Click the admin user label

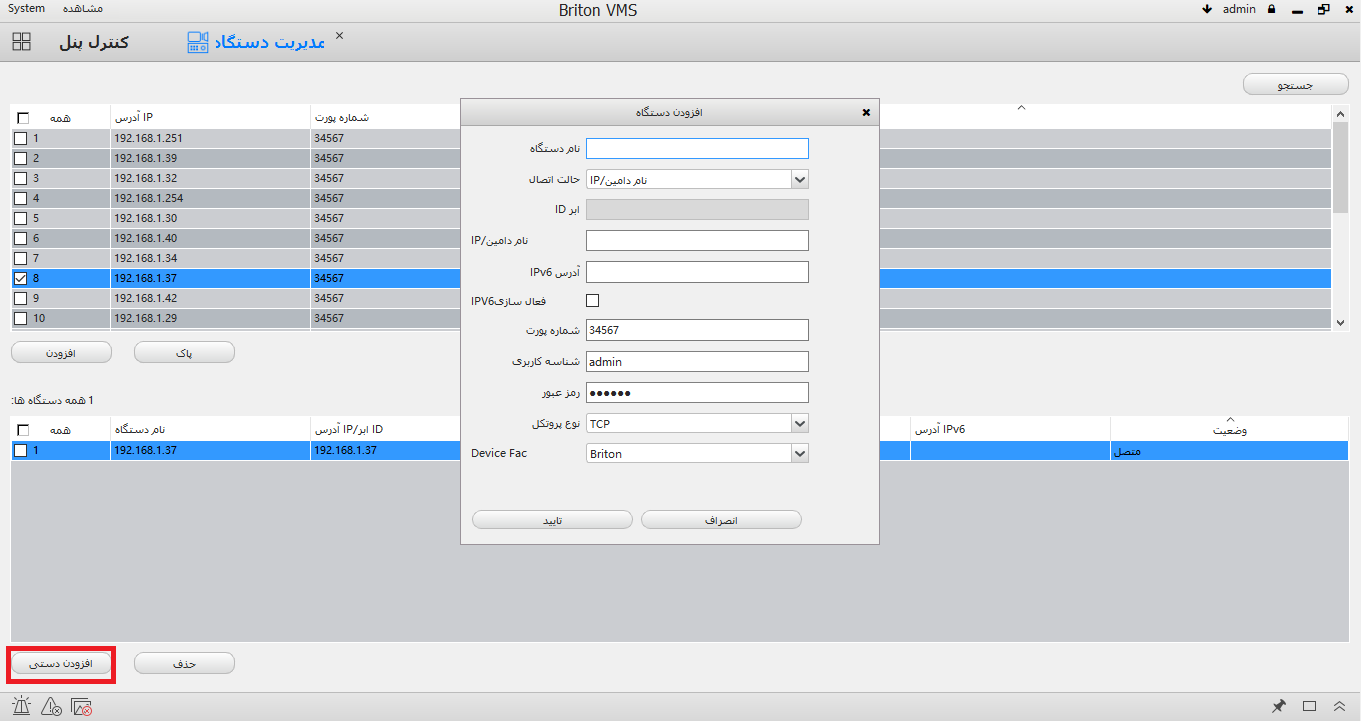click(x=1239, y=9)
